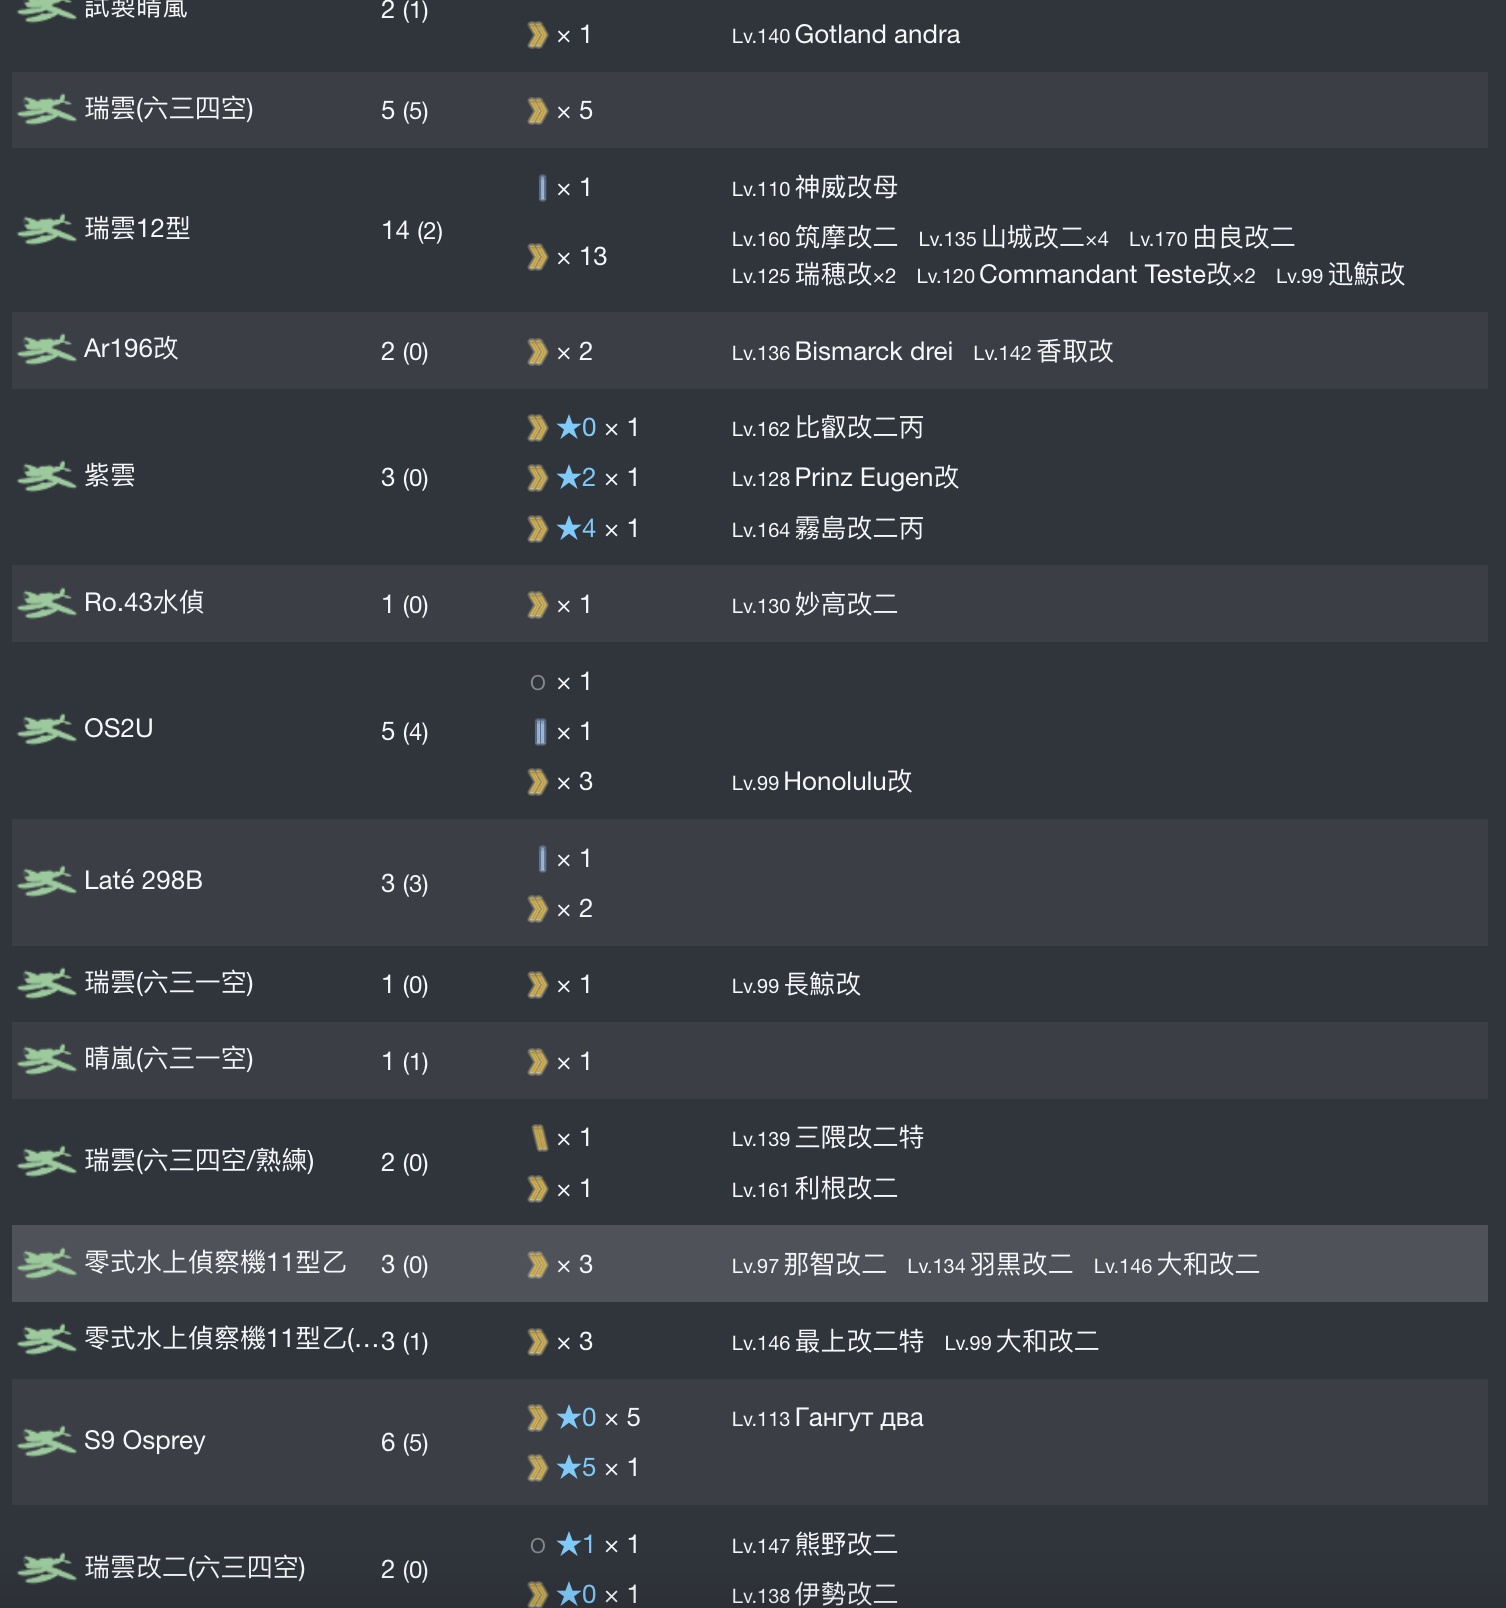Screen dimensions: 1506x1608
Task: Click ship Lv.128 Prinz Eugen改
Action: click(x=845, y=478)
